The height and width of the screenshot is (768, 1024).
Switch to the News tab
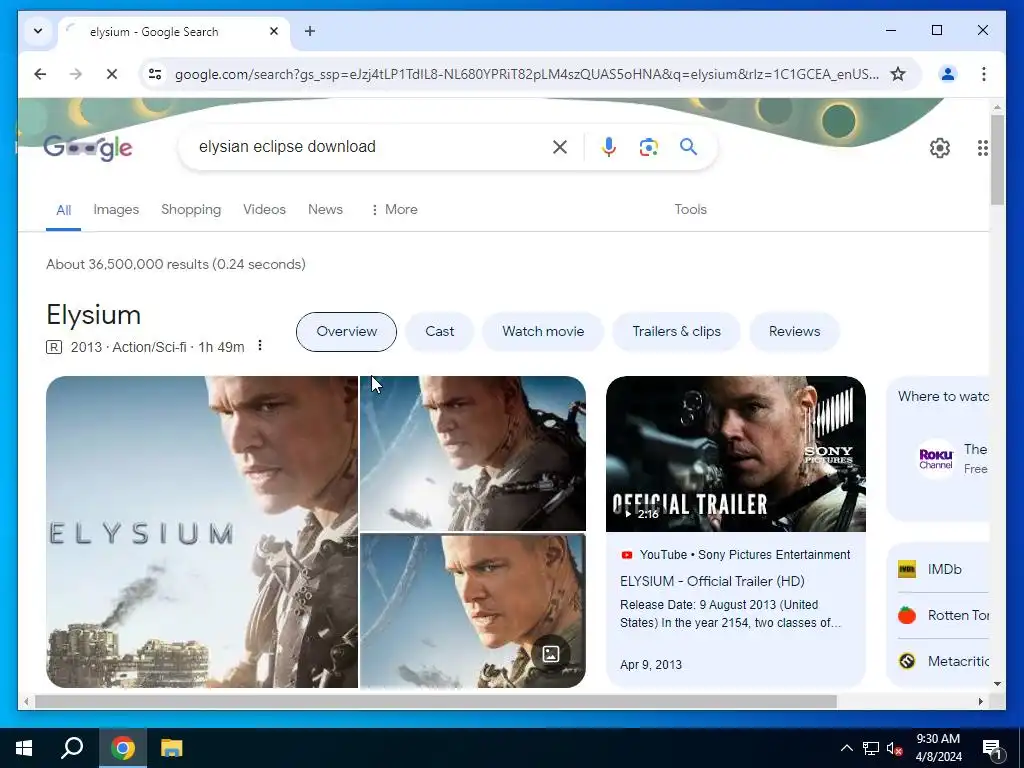pos(325,210)
